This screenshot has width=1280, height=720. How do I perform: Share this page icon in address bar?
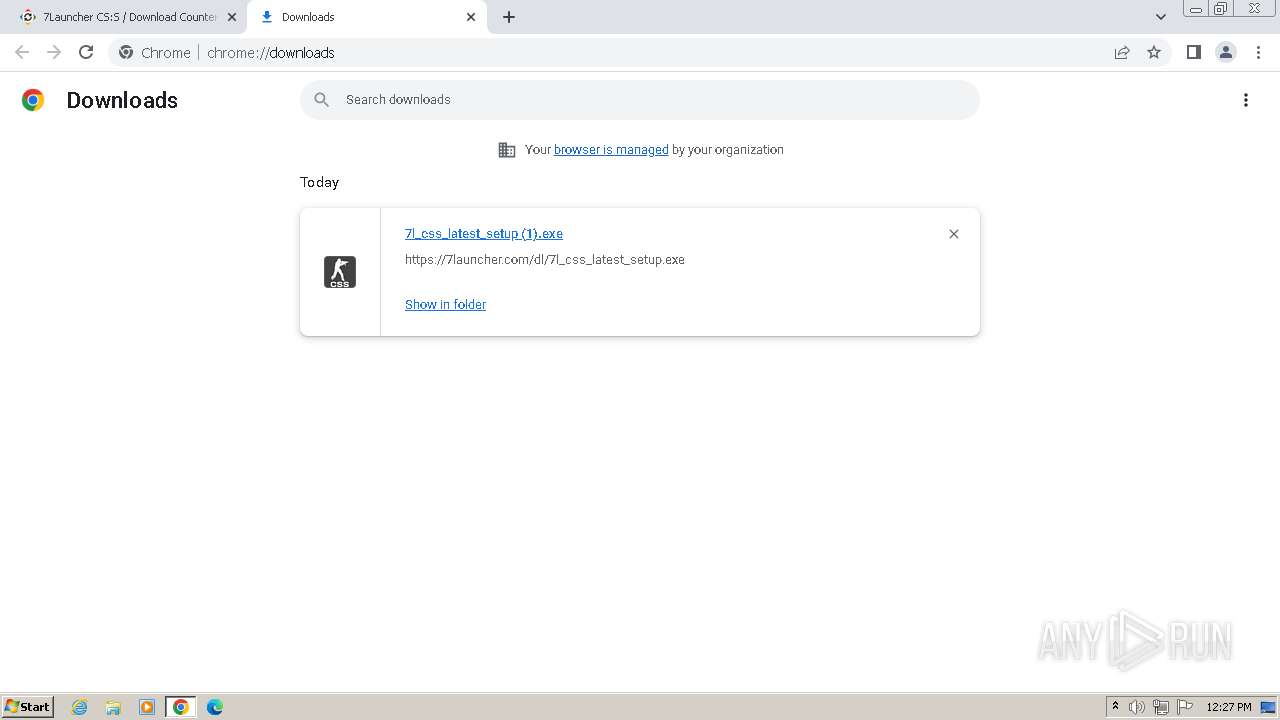click(x=1122, y=52)
